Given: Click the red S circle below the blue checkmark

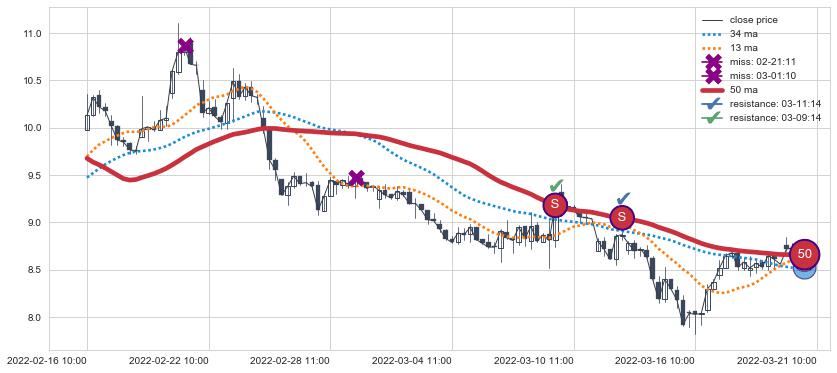Looking at the screenshot, I should pos(621,217).
